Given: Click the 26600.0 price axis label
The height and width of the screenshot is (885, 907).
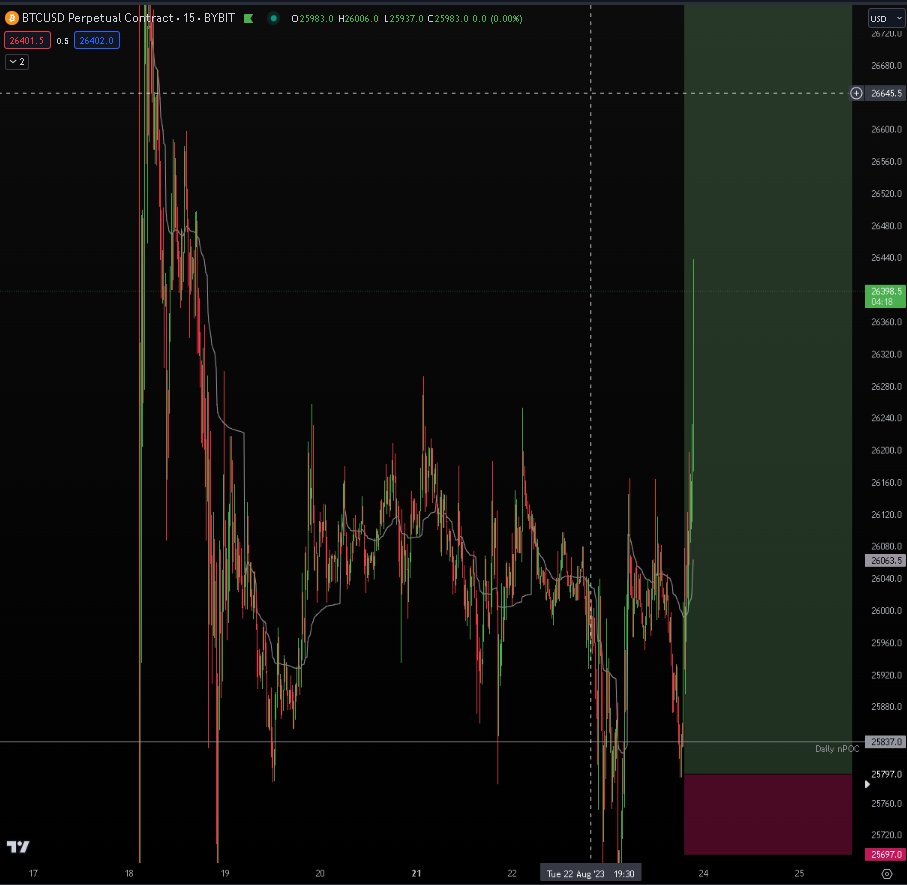Looking at the screenshot, I should [x=886, y=130].
